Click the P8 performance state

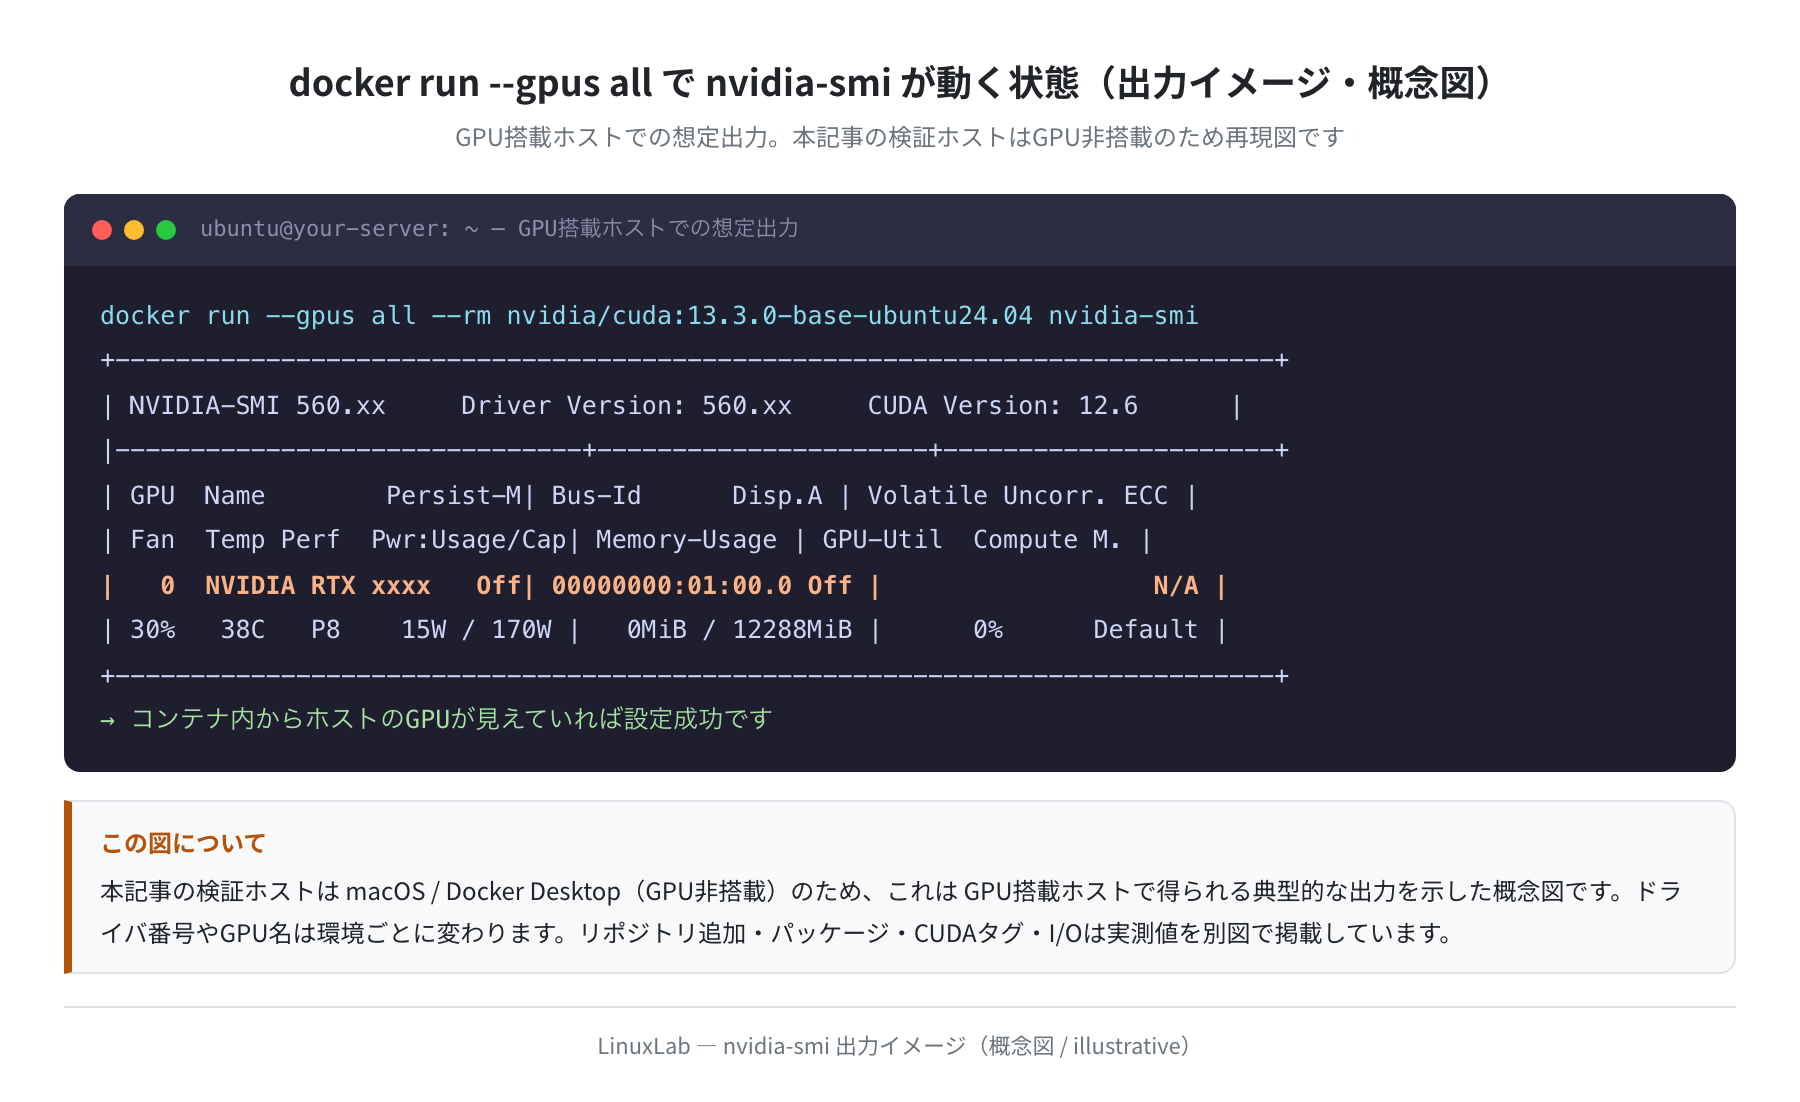click(325, 630)
